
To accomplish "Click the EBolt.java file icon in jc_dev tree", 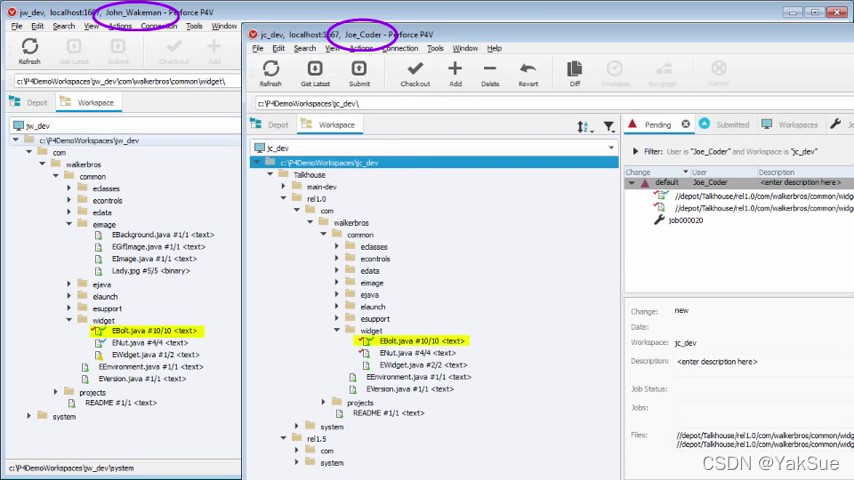I will point(367,341).
